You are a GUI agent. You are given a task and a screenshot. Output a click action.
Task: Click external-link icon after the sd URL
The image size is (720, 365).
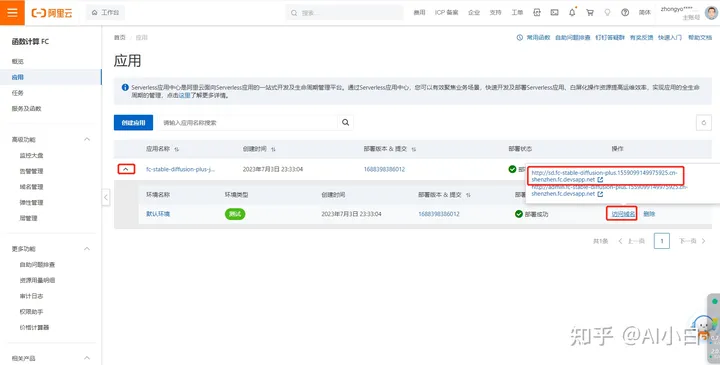600,180
